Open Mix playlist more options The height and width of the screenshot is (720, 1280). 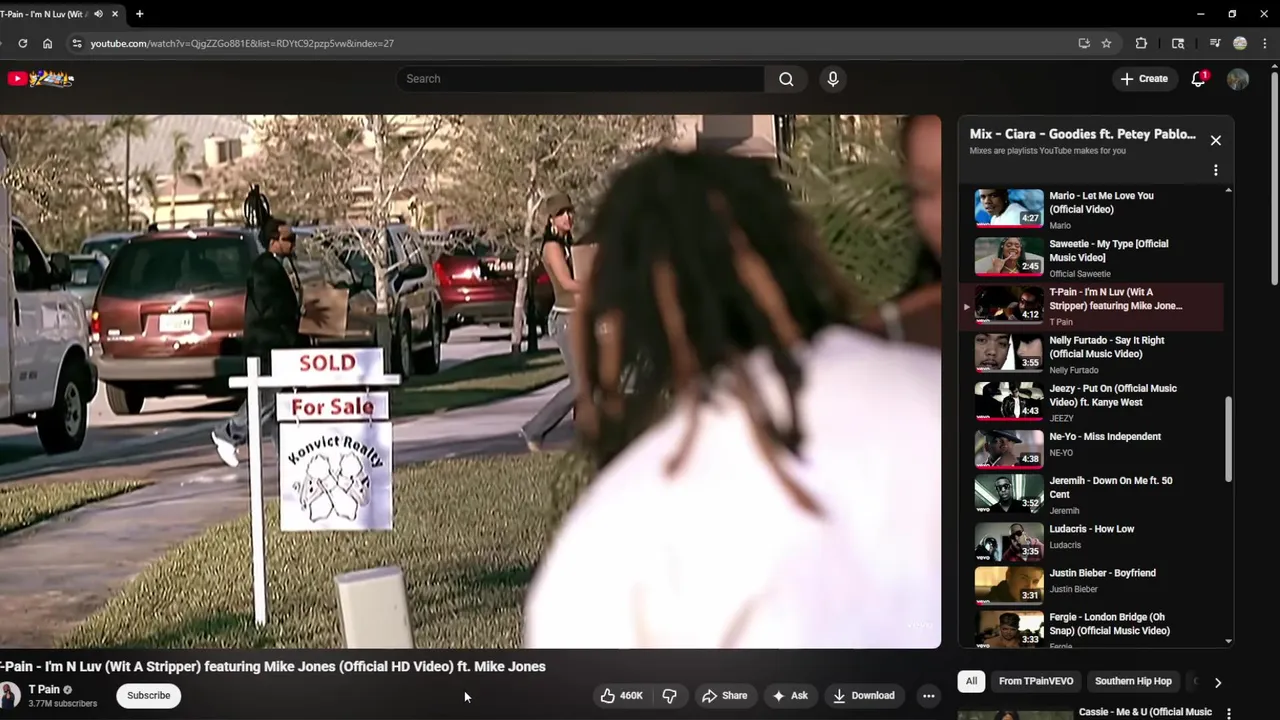[1215, 171]
